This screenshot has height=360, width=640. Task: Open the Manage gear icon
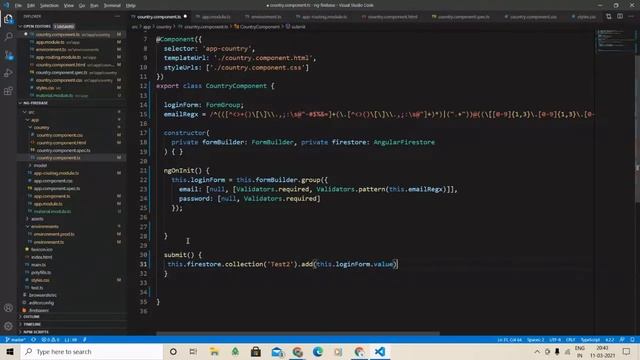[8, 326]
